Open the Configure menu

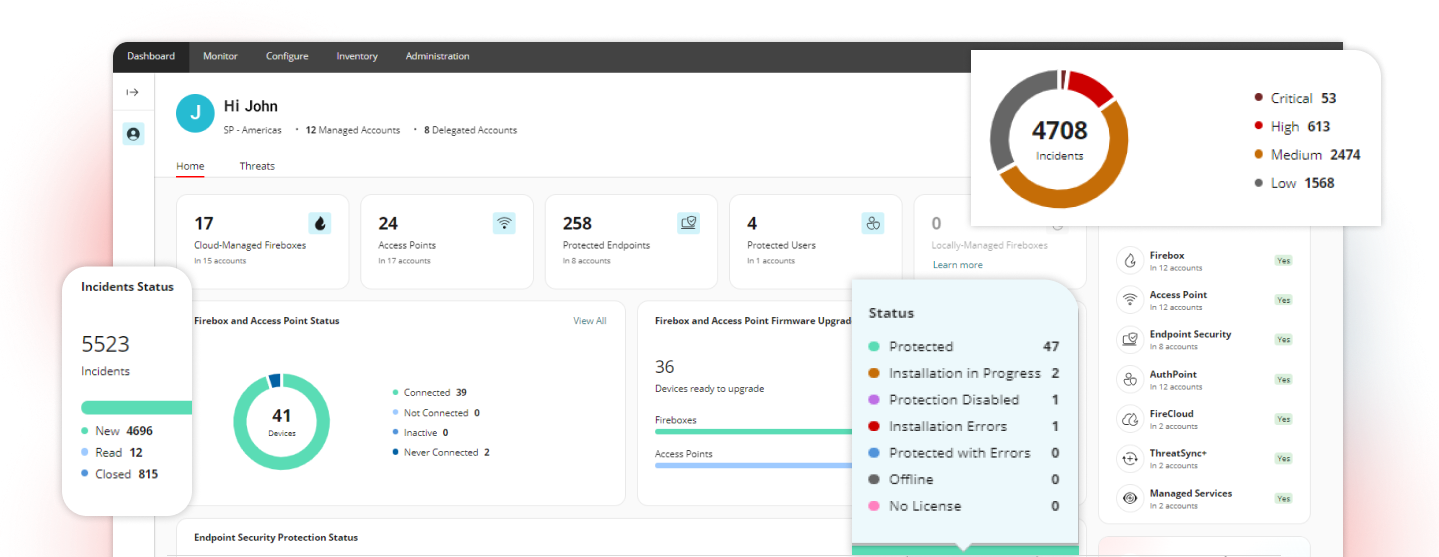pos(287,56)
